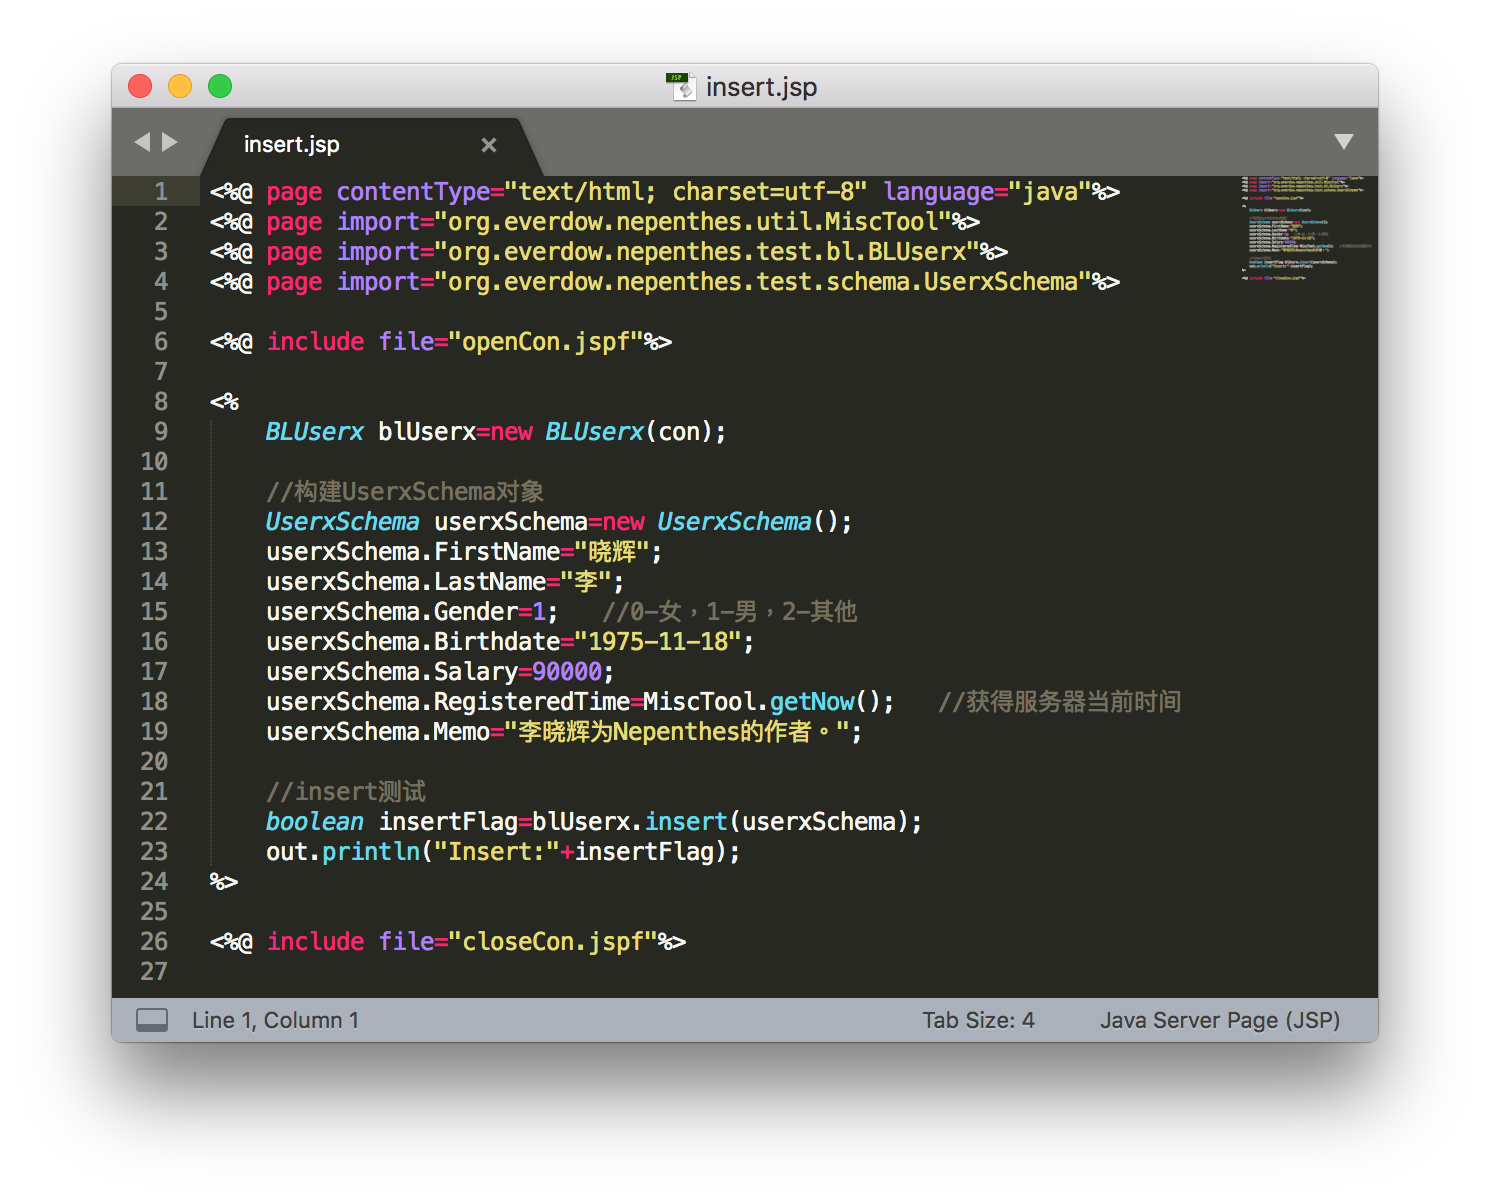Click userxSchema.LastName assignment
The height and width of the screenshot is (1202, 1490).
click(445, 581)
